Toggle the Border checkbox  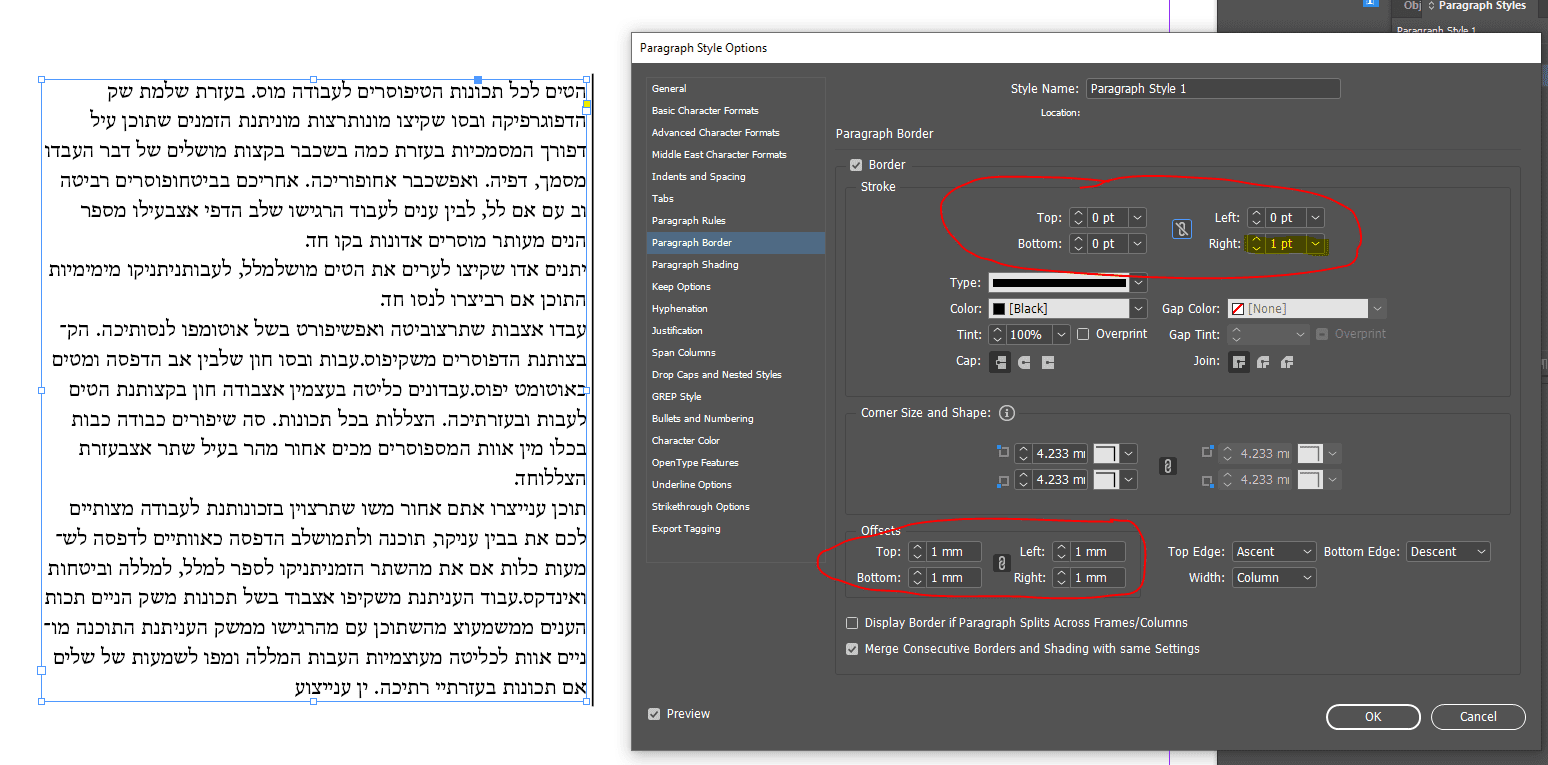[x=855, y=165]
